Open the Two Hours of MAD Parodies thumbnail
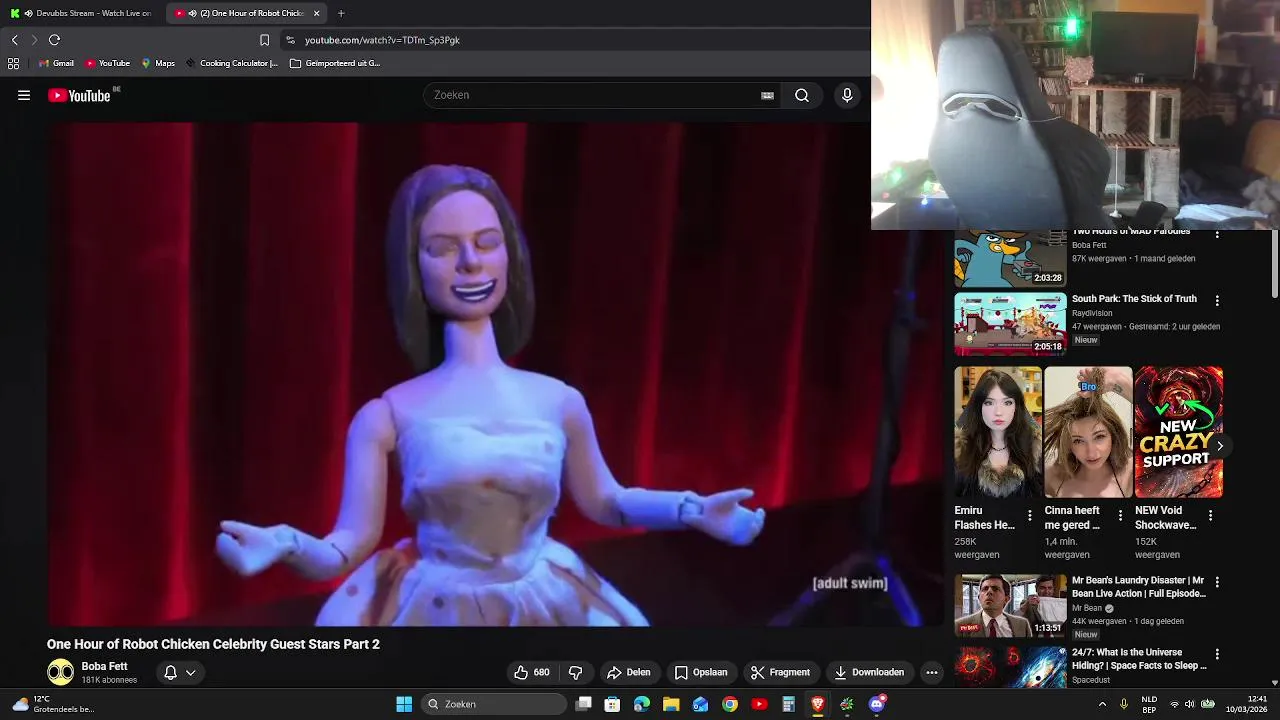 pyautogui.click(x=1010, y=258)
